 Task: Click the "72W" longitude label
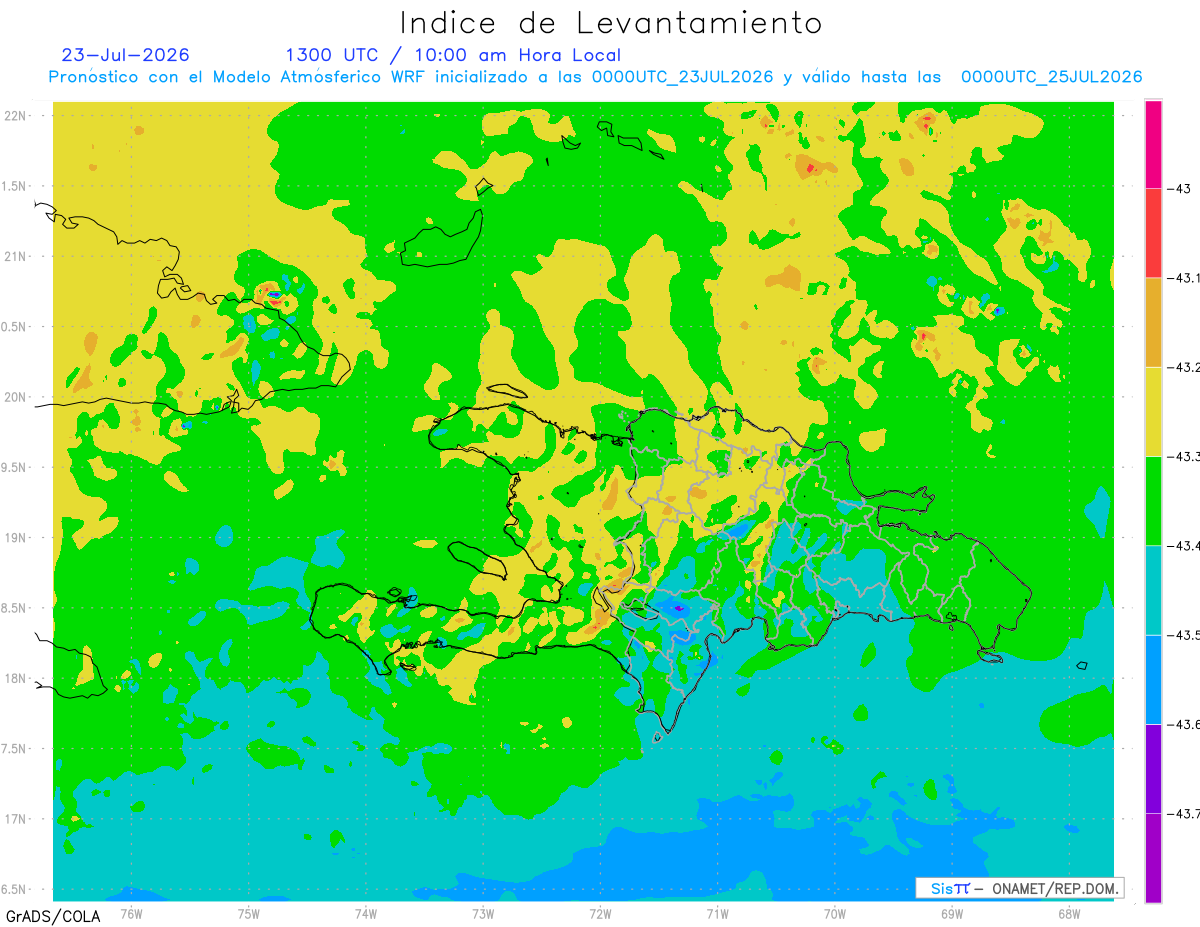click(600, 913)
